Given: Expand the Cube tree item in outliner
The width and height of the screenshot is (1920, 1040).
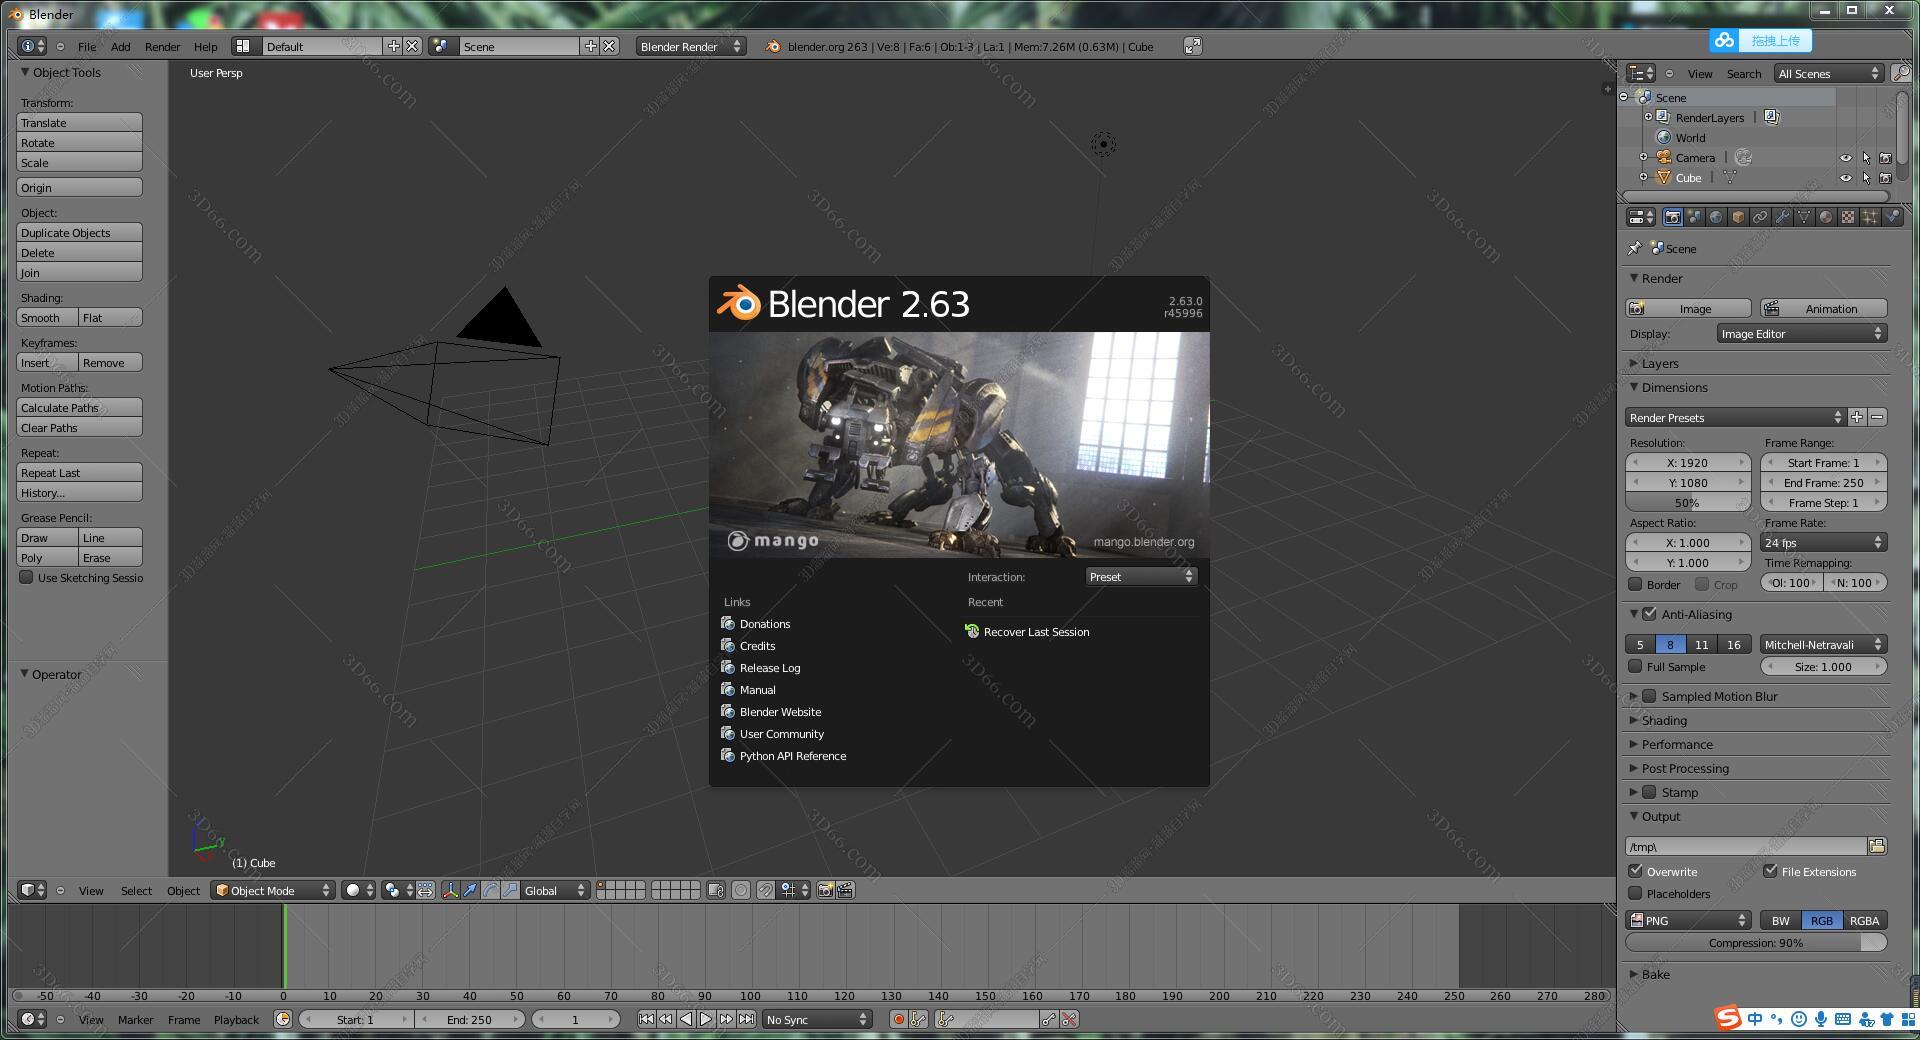Looking at the screenshot, I should click(1643, 177).
